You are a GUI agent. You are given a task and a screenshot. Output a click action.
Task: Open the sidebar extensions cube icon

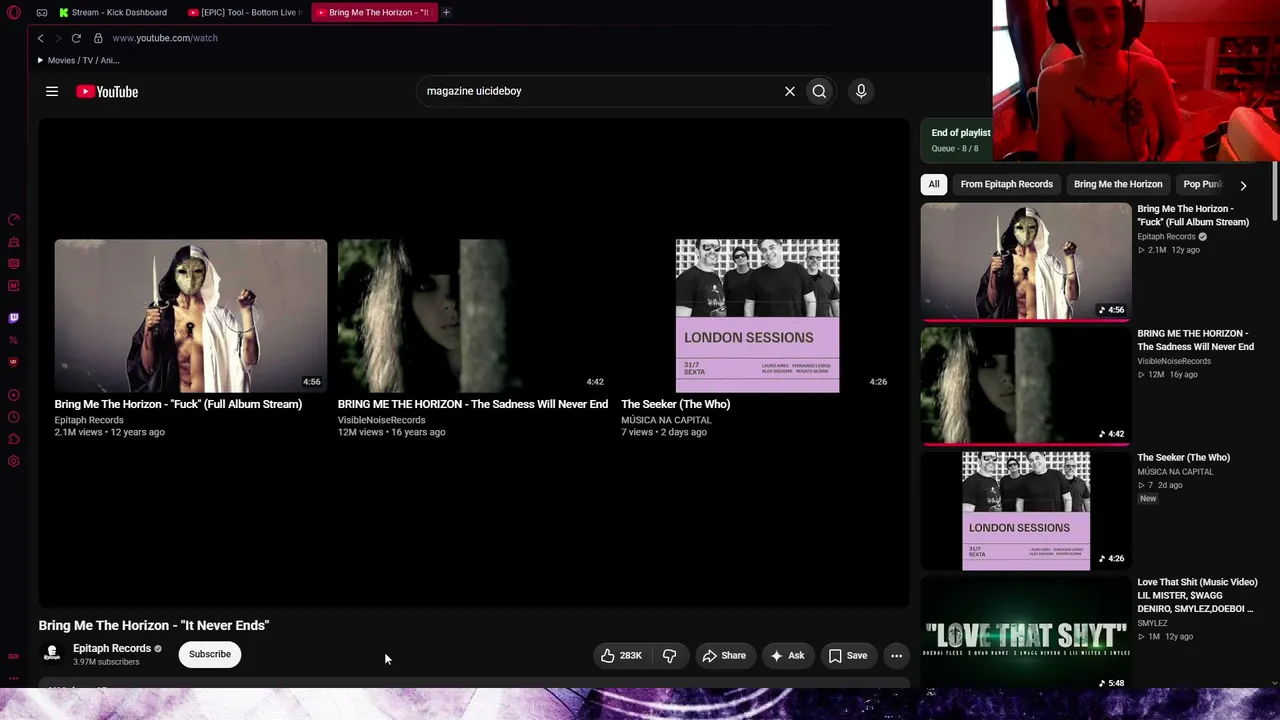point(14,439)
